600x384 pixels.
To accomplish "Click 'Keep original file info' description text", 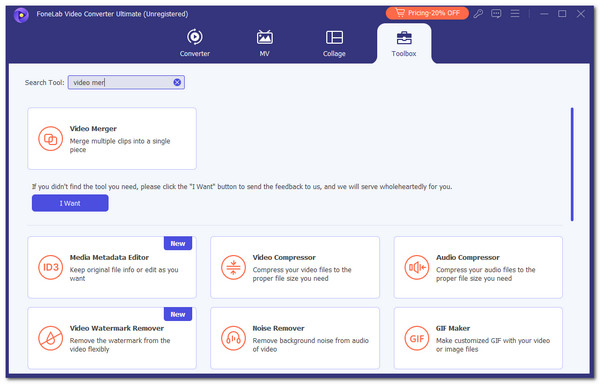I will click(124, 274).
